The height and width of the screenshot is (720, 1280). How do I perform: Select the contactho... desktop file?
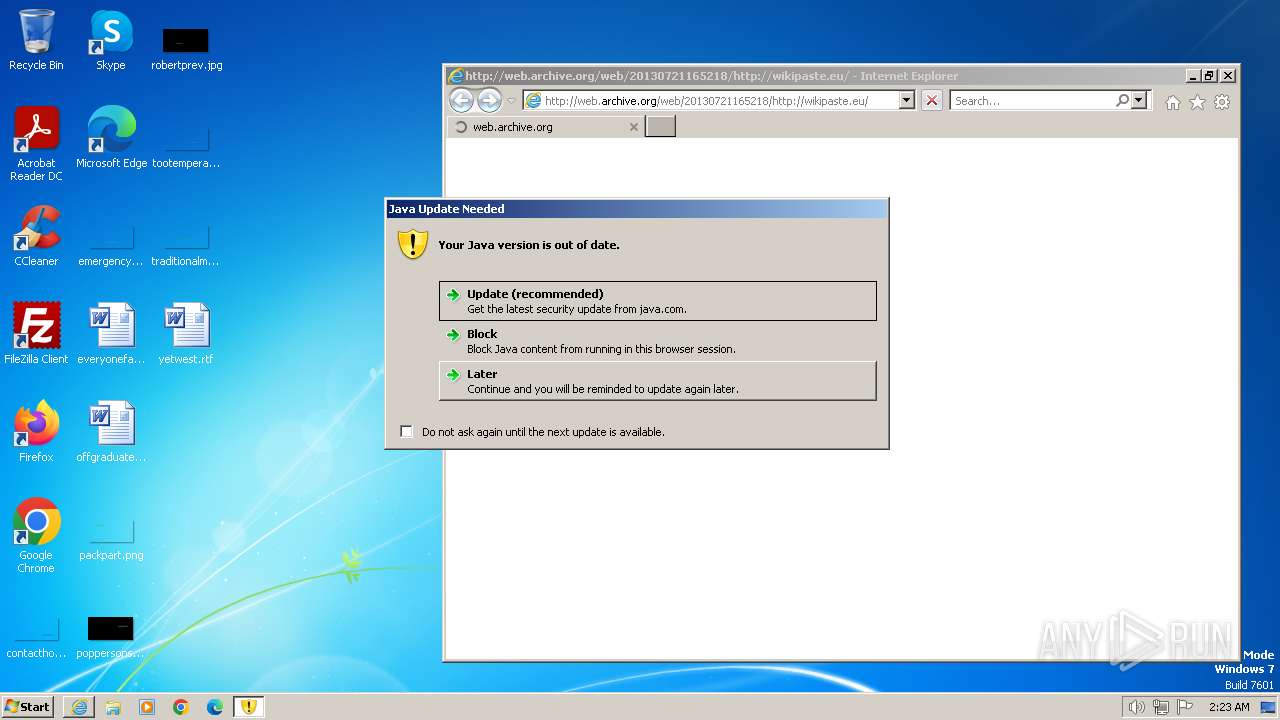click(x=36, y=637)
